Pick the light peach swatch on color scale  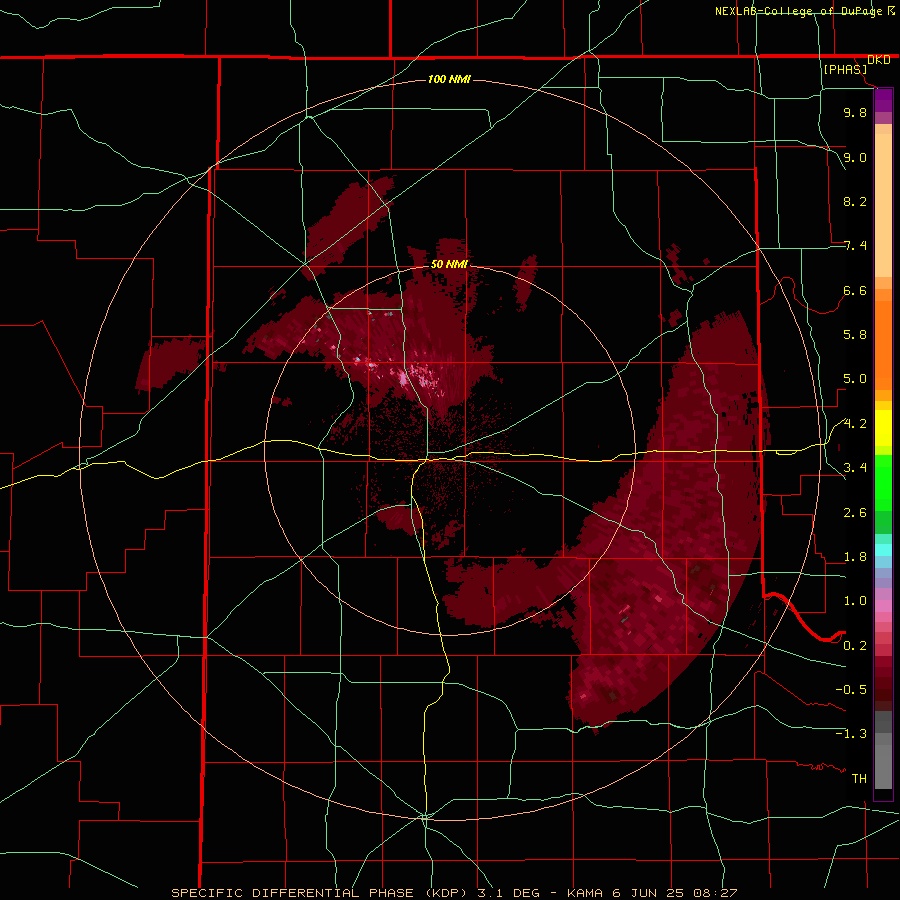pos(883,205)
